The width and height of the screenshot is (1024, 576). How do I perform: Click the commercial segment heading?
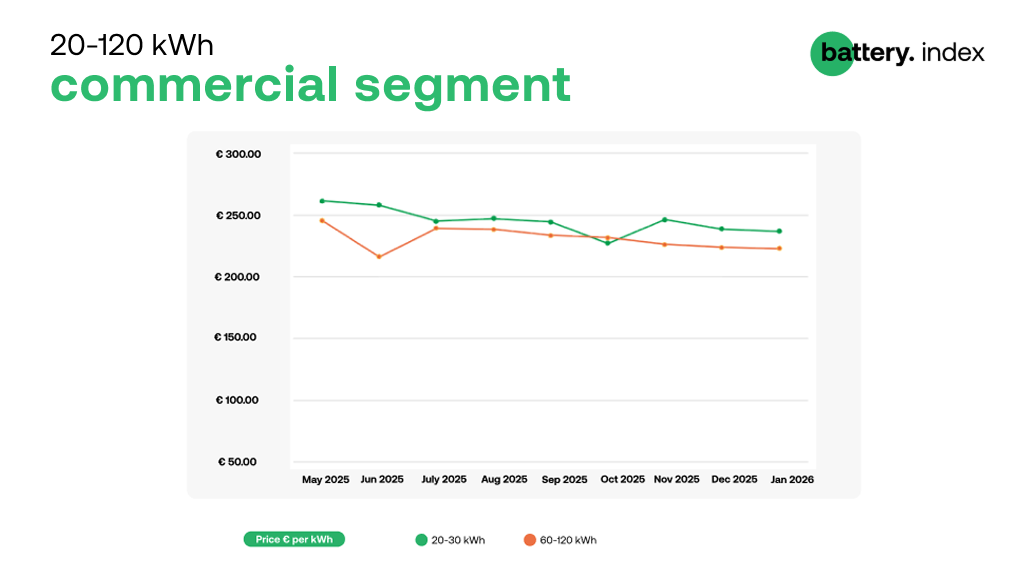311,85
